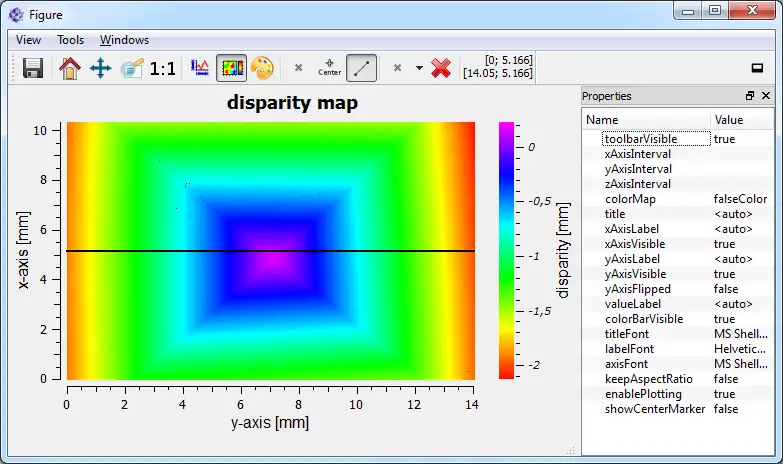The height and width of the screenshot is (464, 783).
Task: Click the point cross icon next to the dropdown arrow
Action: pyautogui.click(x=397, y=67)
